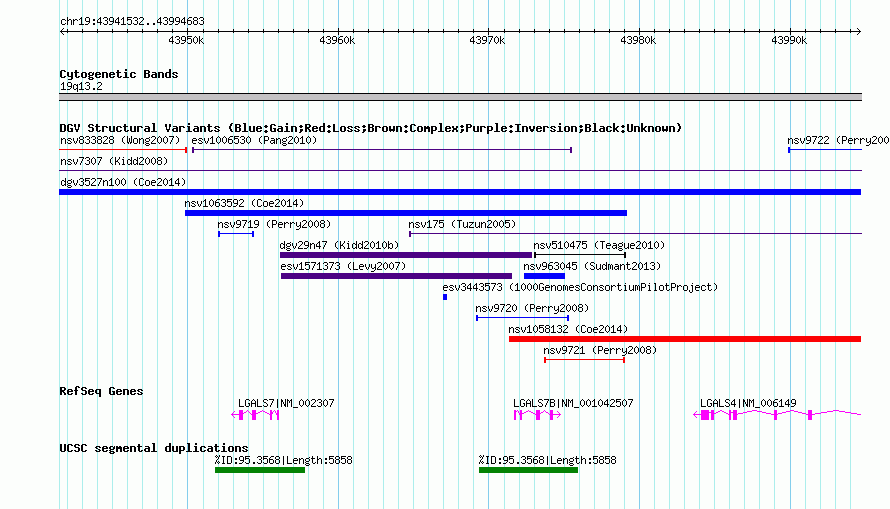Click the gray 19q13.2 cytogenetic band bar
Image resolution: width=890 pixels, height=509 pixels.
(460, 97)
